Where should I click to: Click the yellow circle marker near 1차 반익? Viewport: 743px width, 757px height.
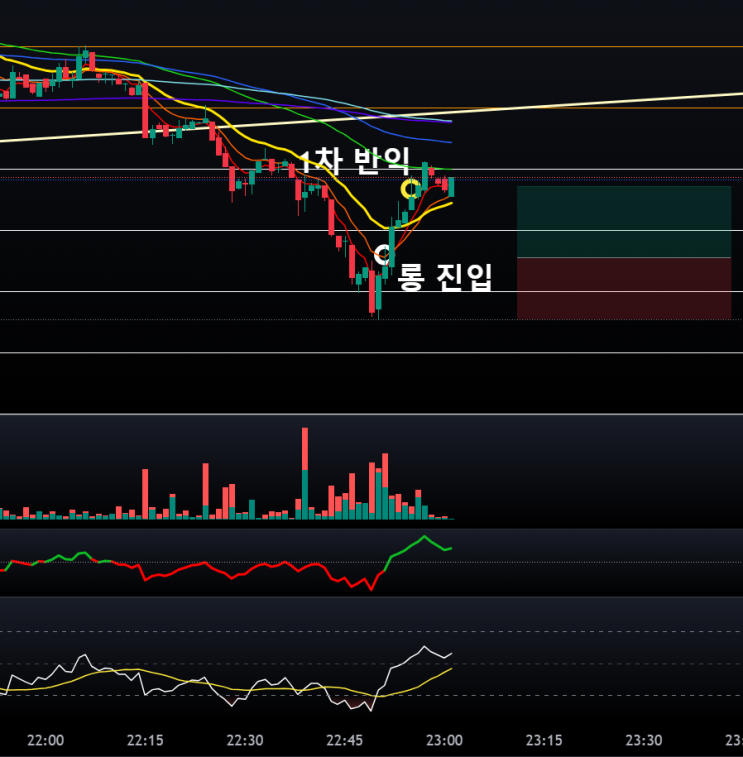410,189
